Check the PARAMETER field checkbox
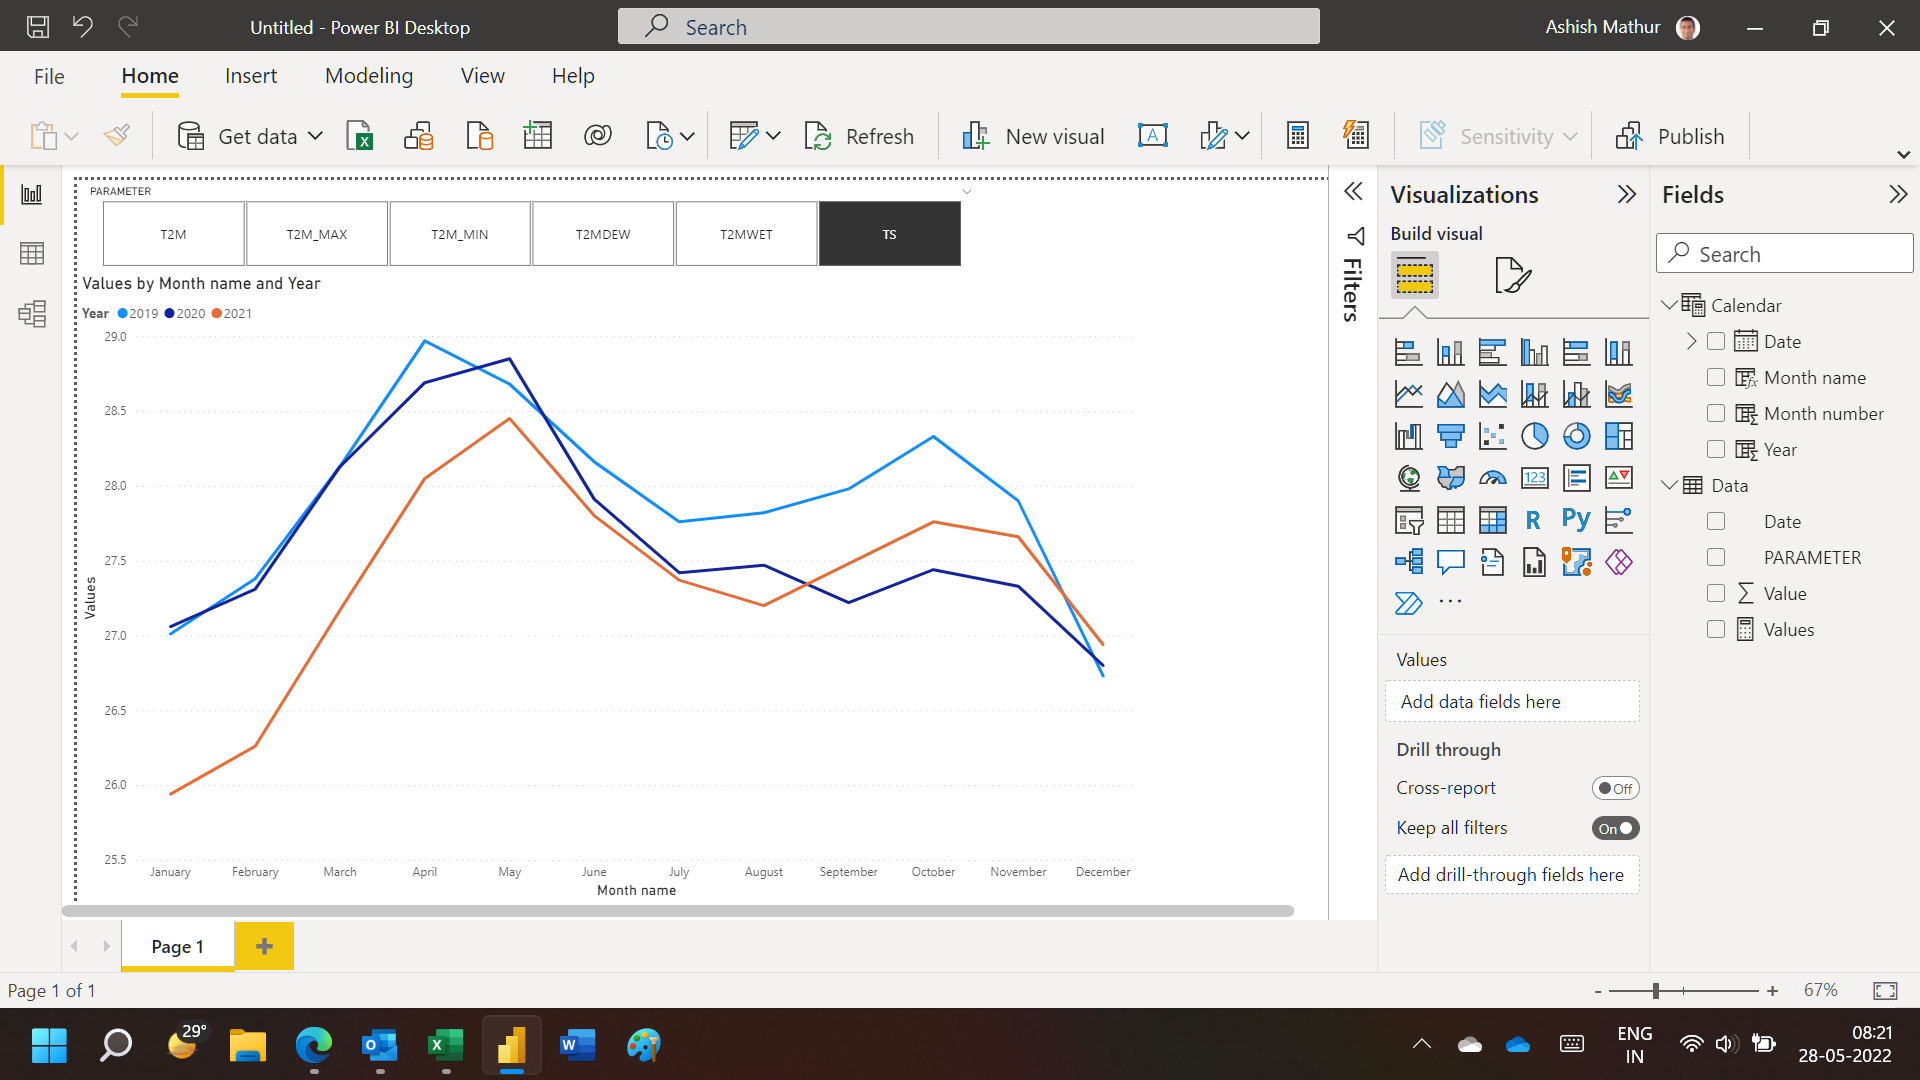The width and height of the screenshot is (1920, 1080). [1716, 557]
